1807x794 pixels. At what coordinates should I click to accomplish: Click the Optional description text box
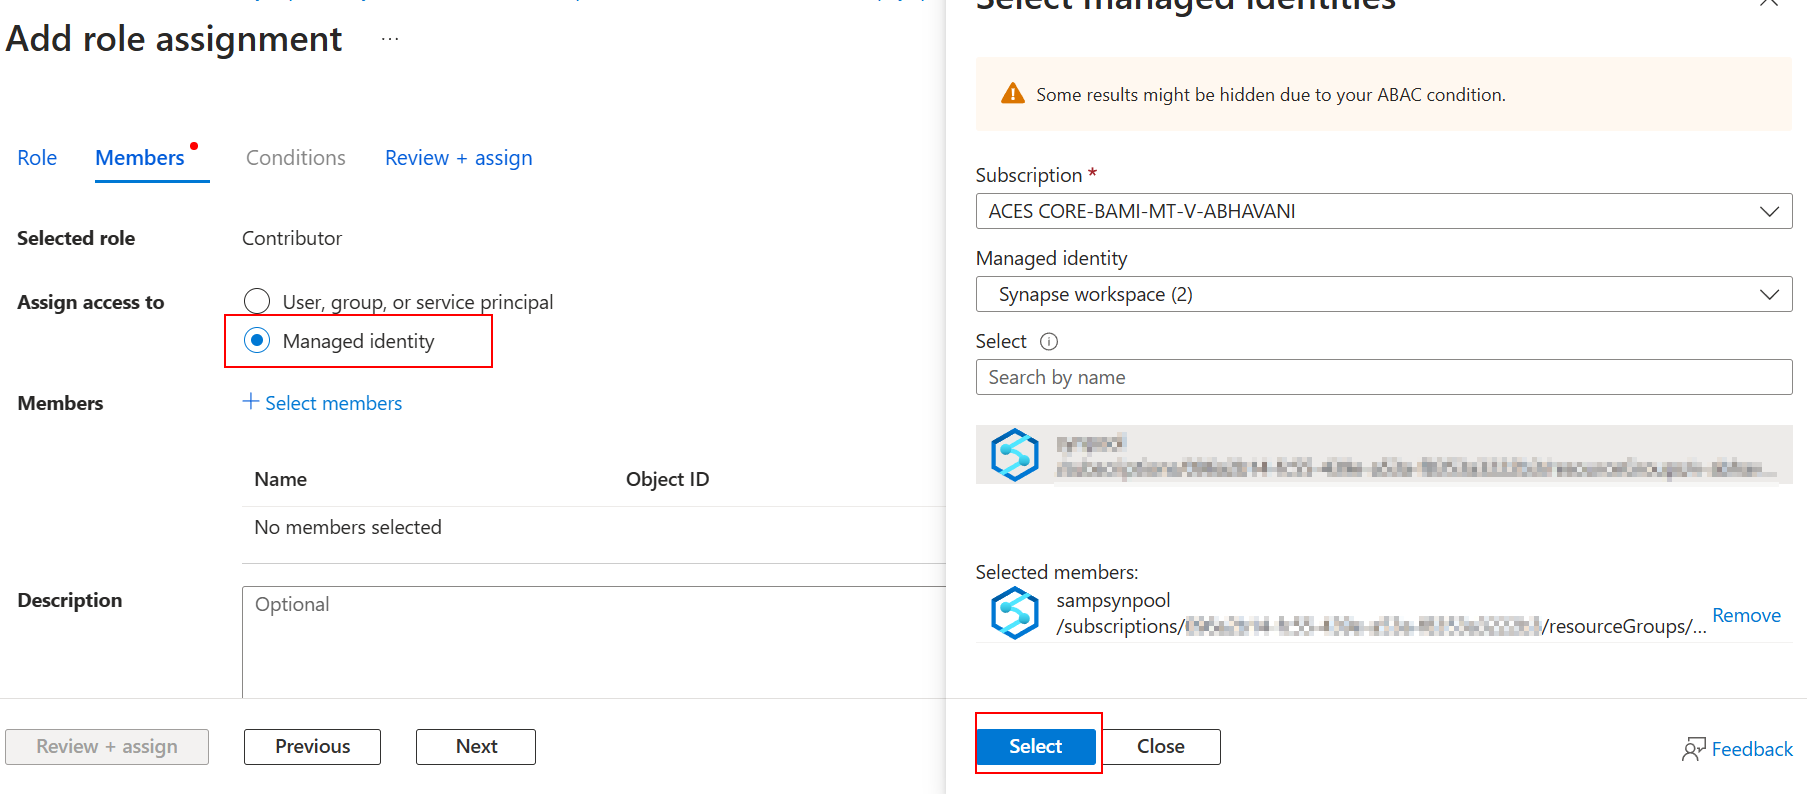coord(594,642)
